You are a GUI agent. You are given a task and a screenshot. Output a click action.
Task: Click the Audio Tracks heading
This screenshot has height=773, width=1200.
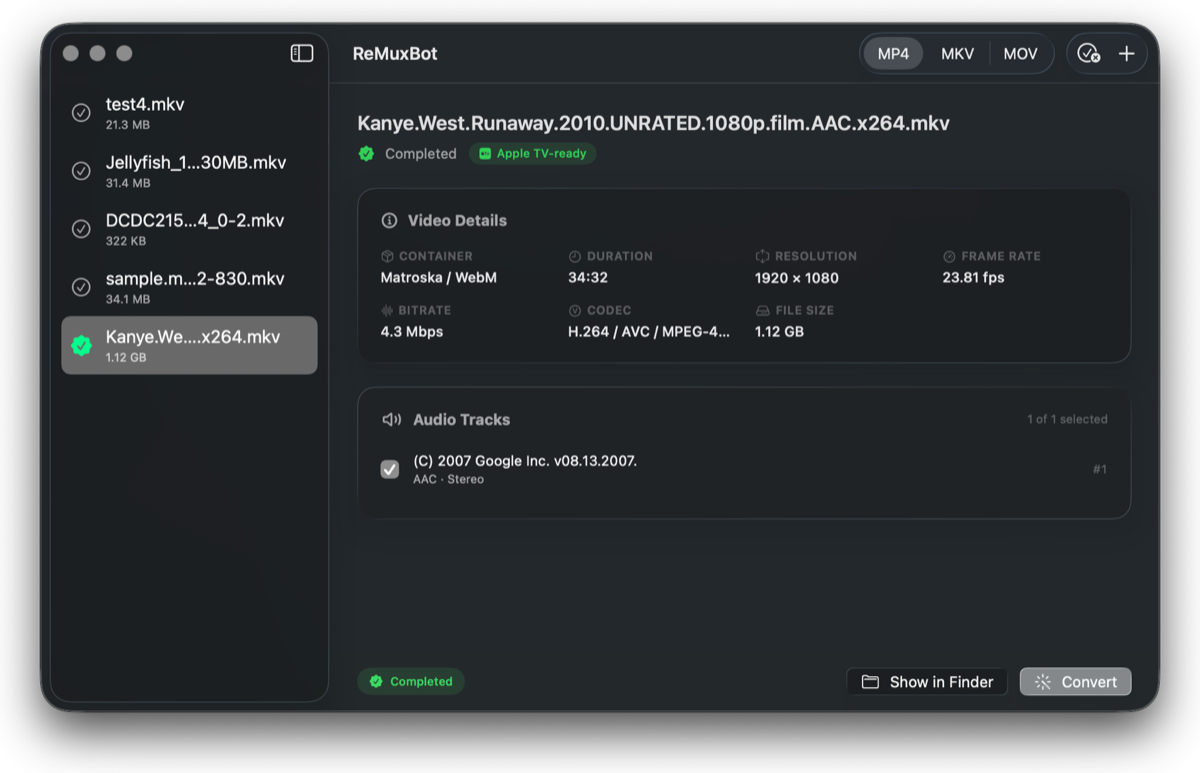[462, 419]
